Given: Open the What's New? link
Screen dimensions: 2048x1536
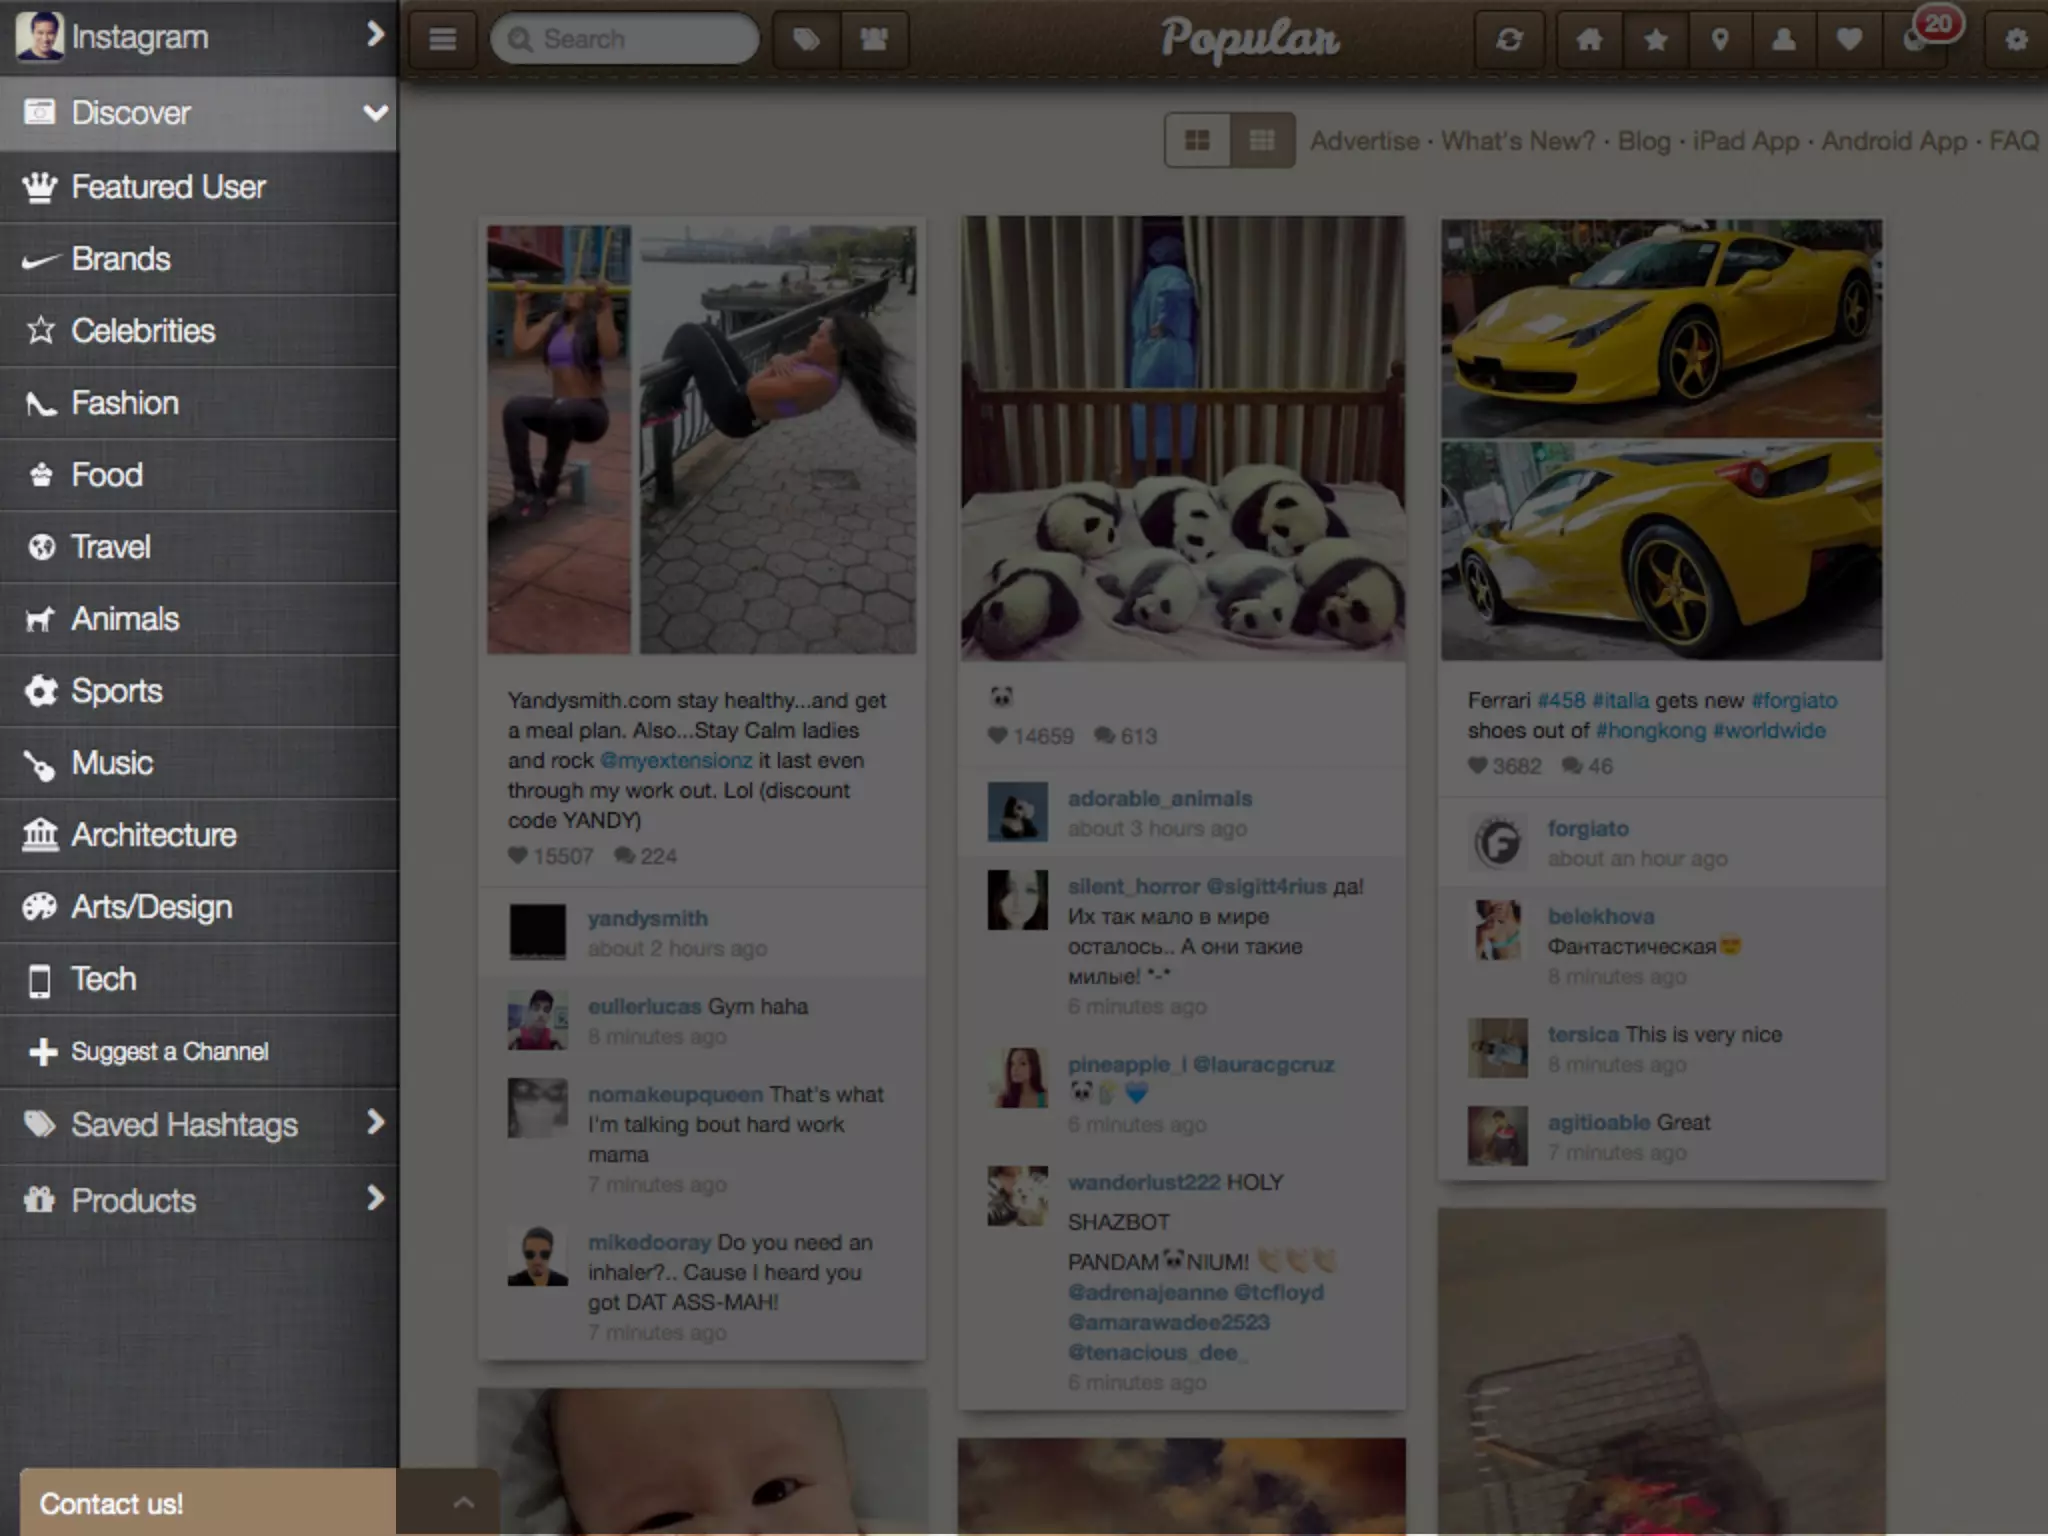Looking at the screenshot, I should (1517, 141).
